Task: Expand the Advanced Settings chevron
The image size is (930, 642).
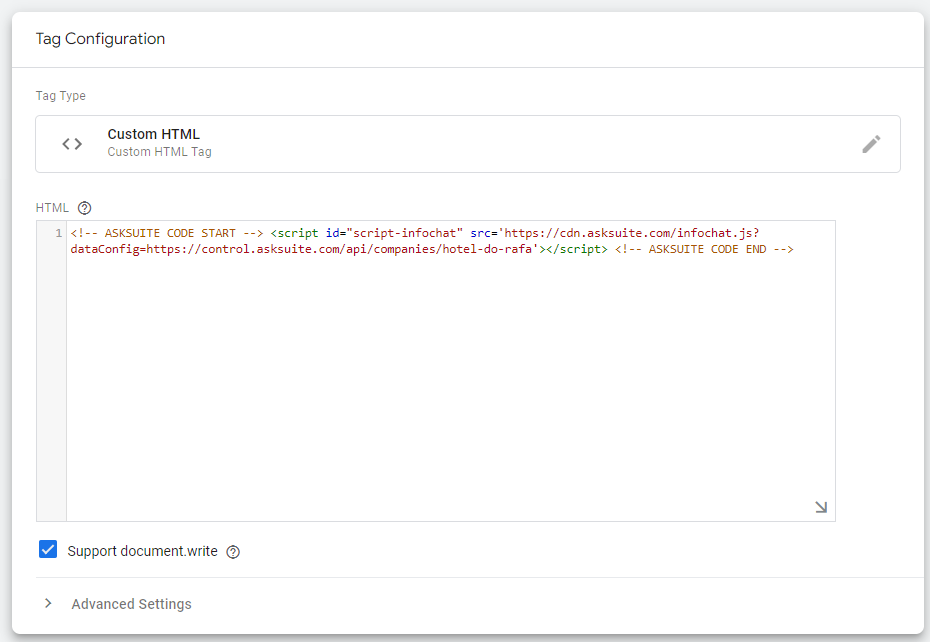Action: 49,603
